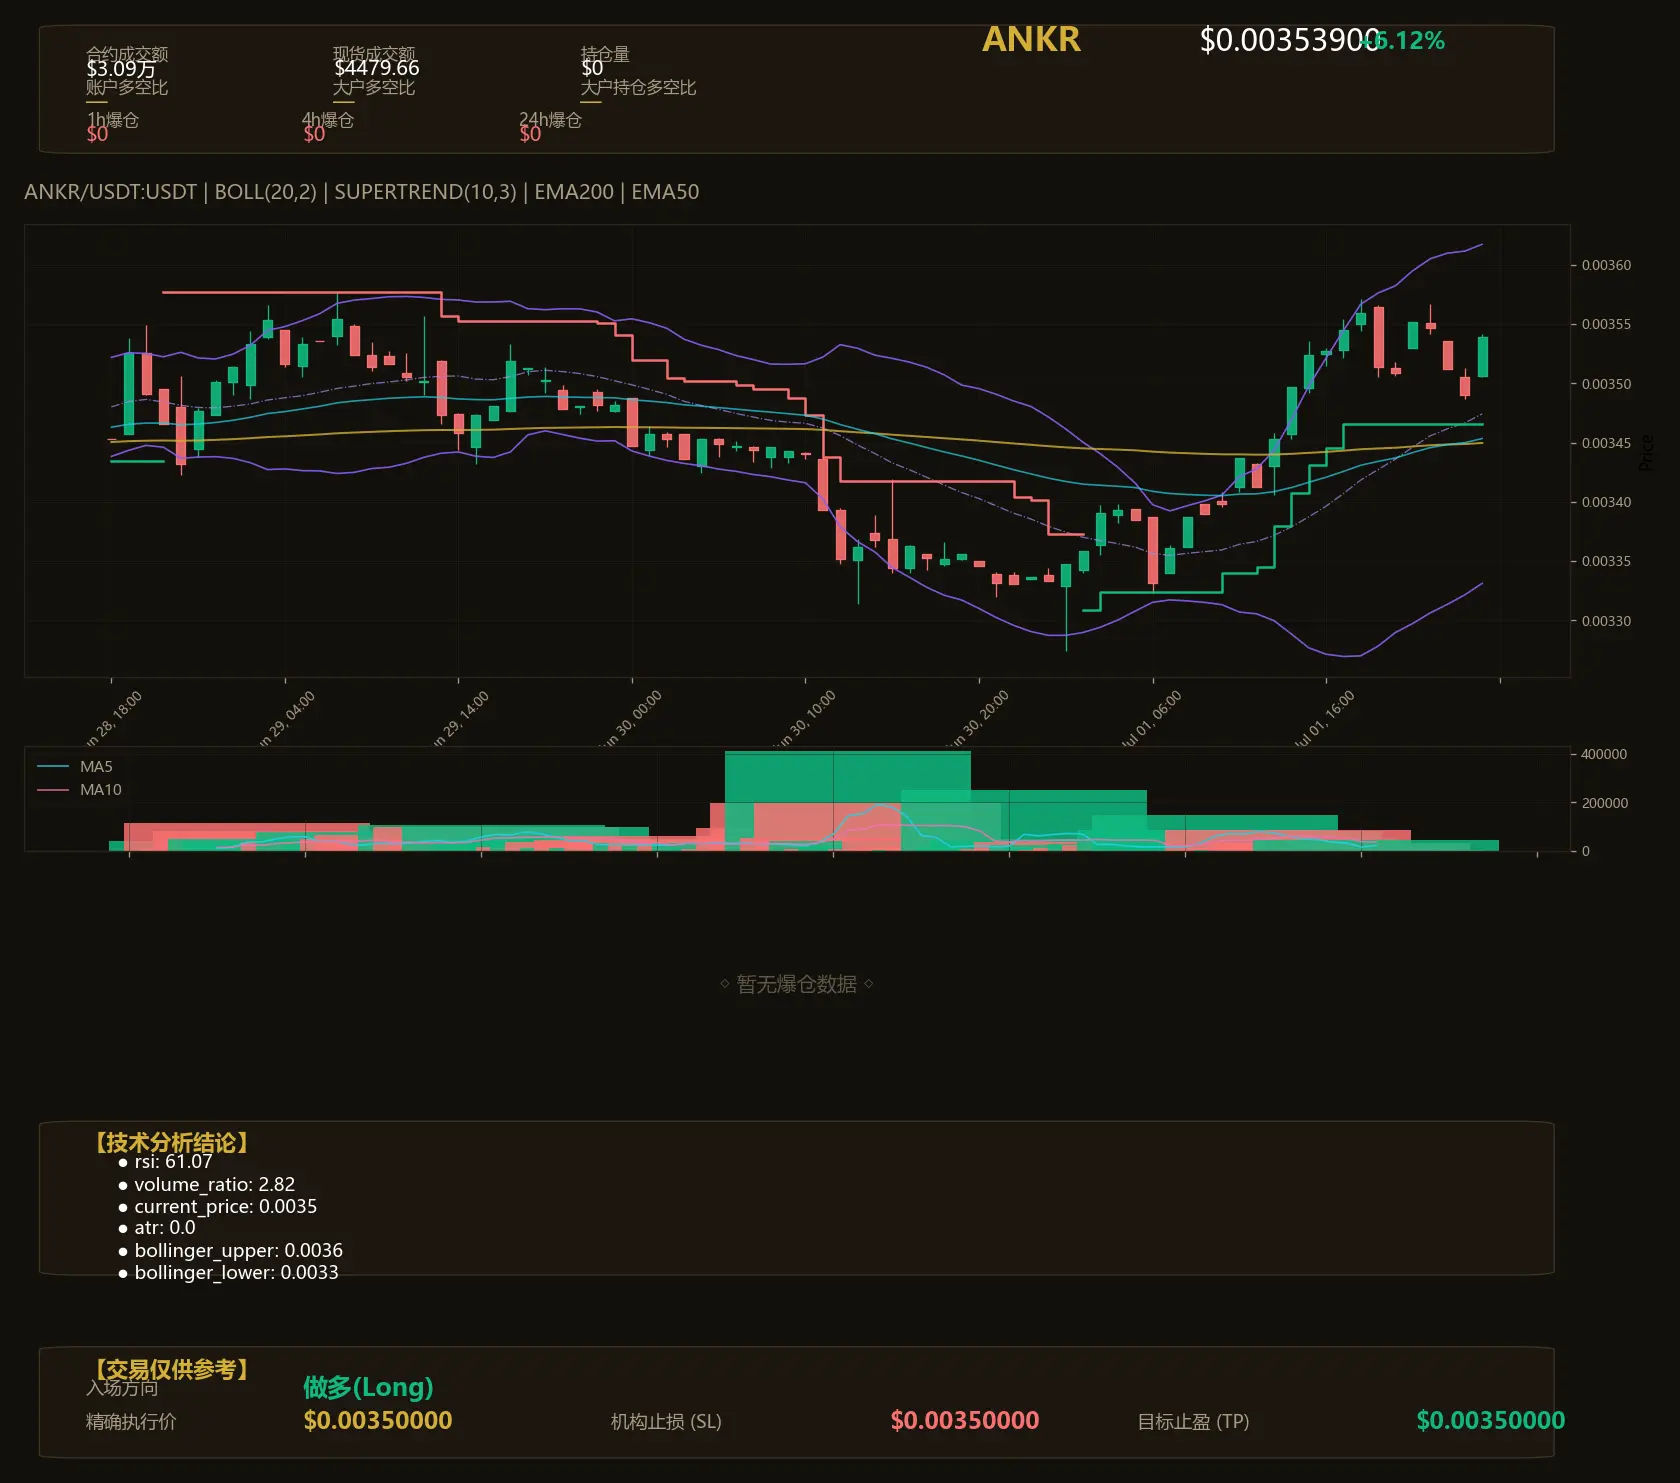Select the atr: 0.0 line
Screen dimensions: 1680x1483
click(157, 1228)
